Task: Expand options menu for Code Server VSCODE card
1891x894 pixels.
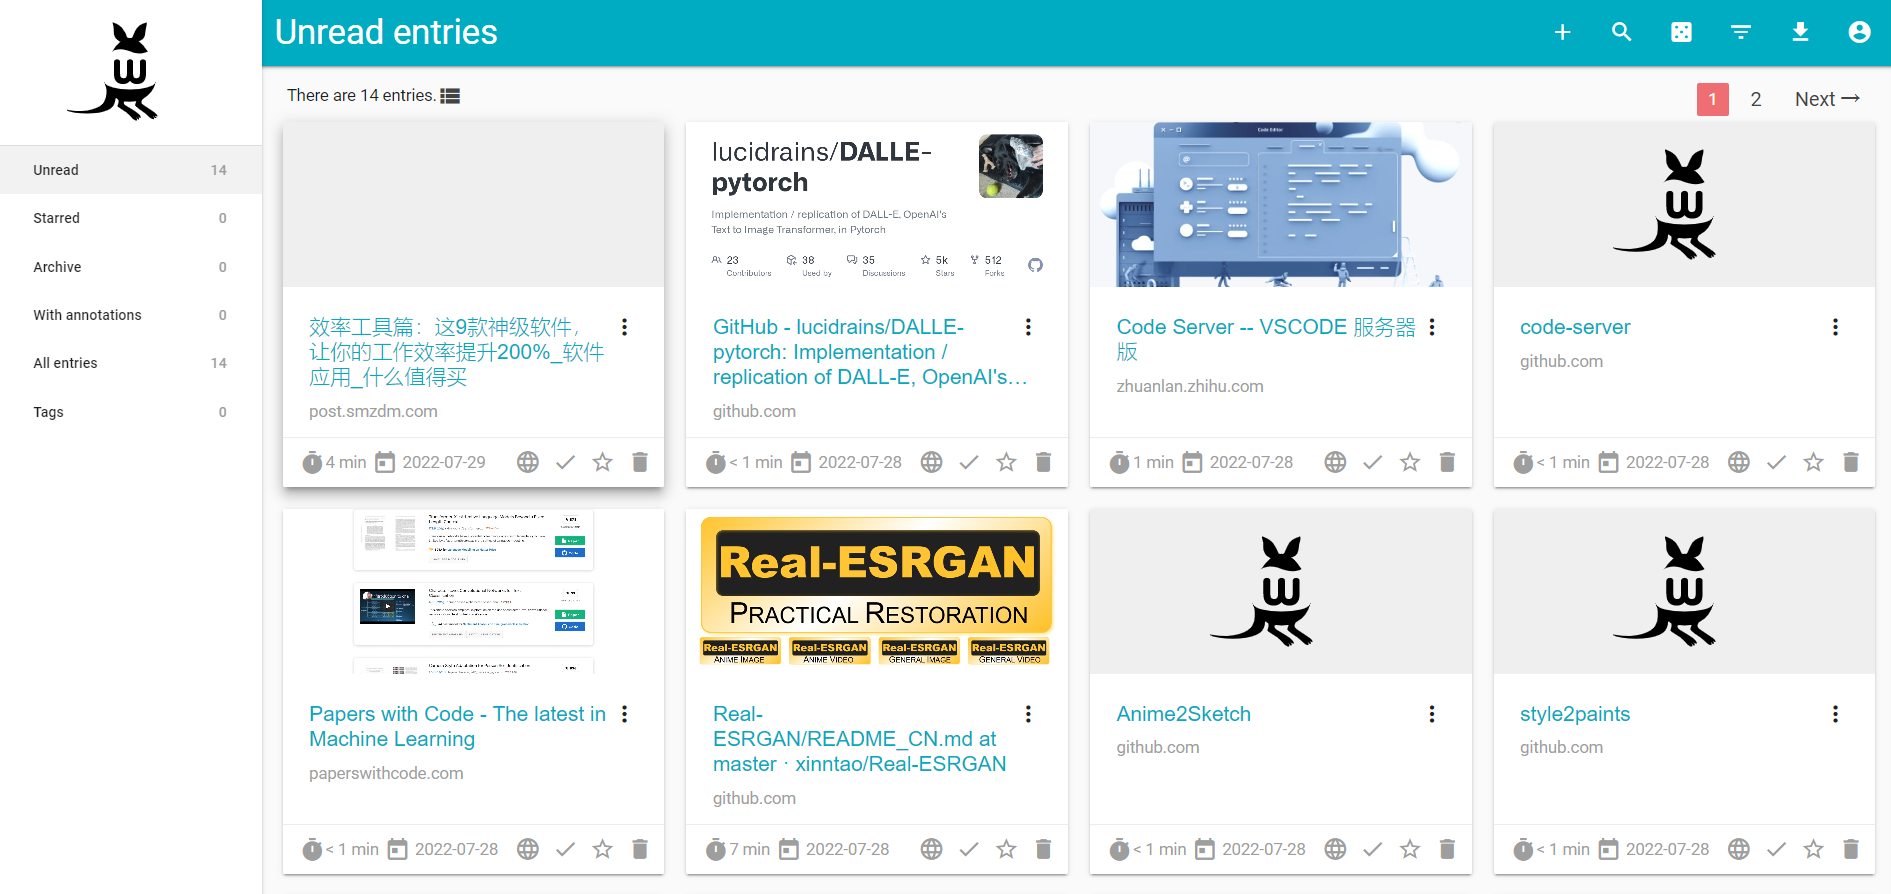Action: [1432, 327]
